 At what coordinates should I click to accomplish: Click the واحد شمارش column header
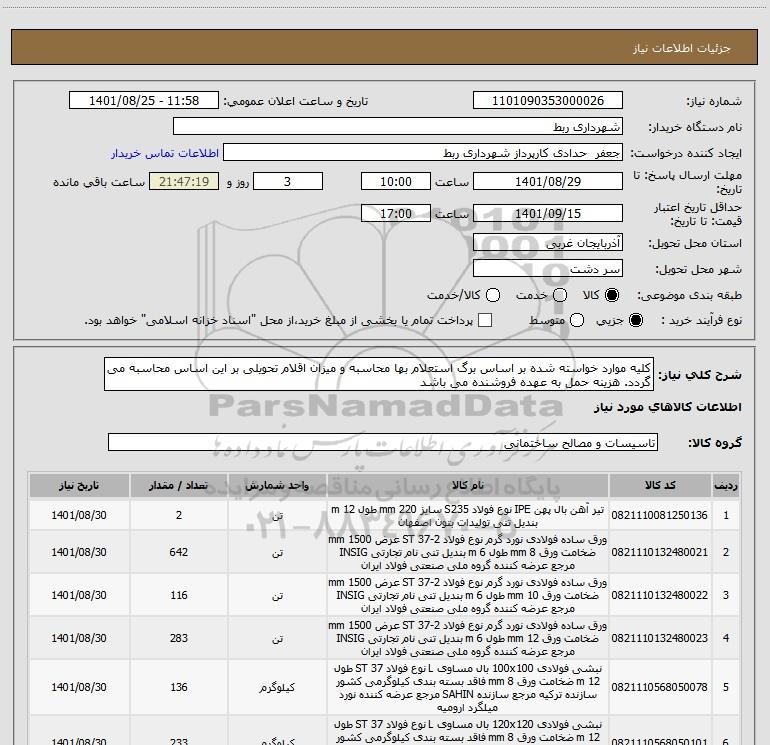(x=277, y=486)
